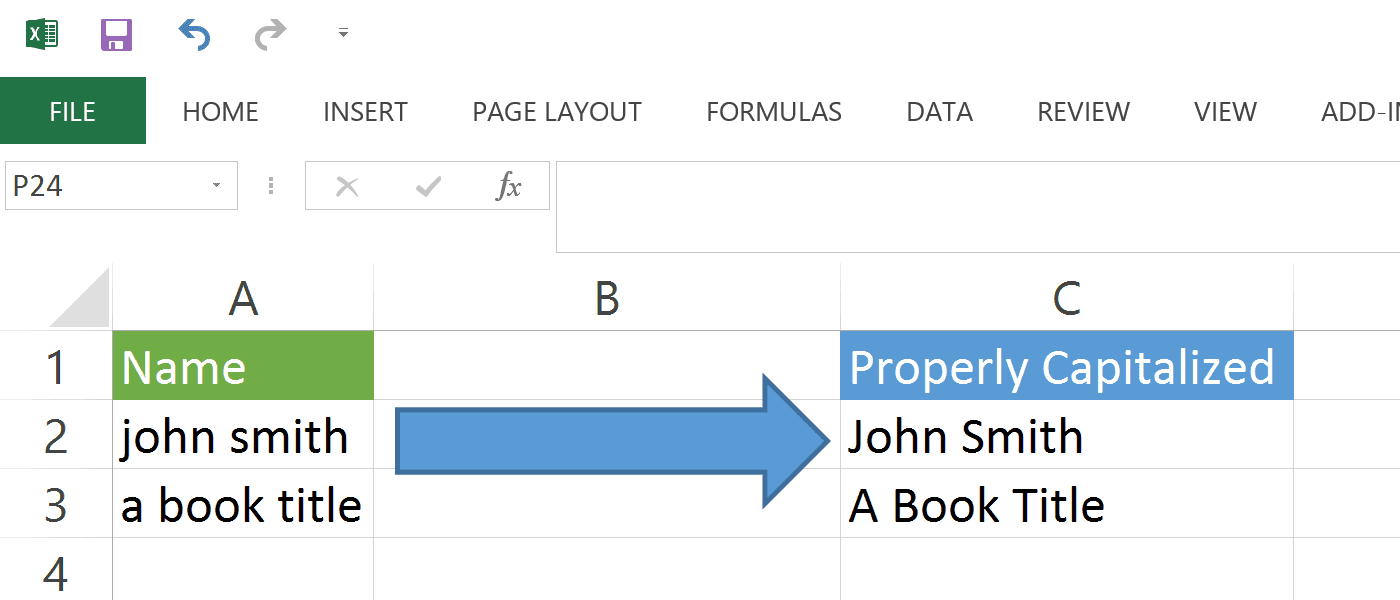Viewport: 1400px width, 600px height.
Task: Cancel the formula entry with the X icon
Action: [x=347, y=186]
